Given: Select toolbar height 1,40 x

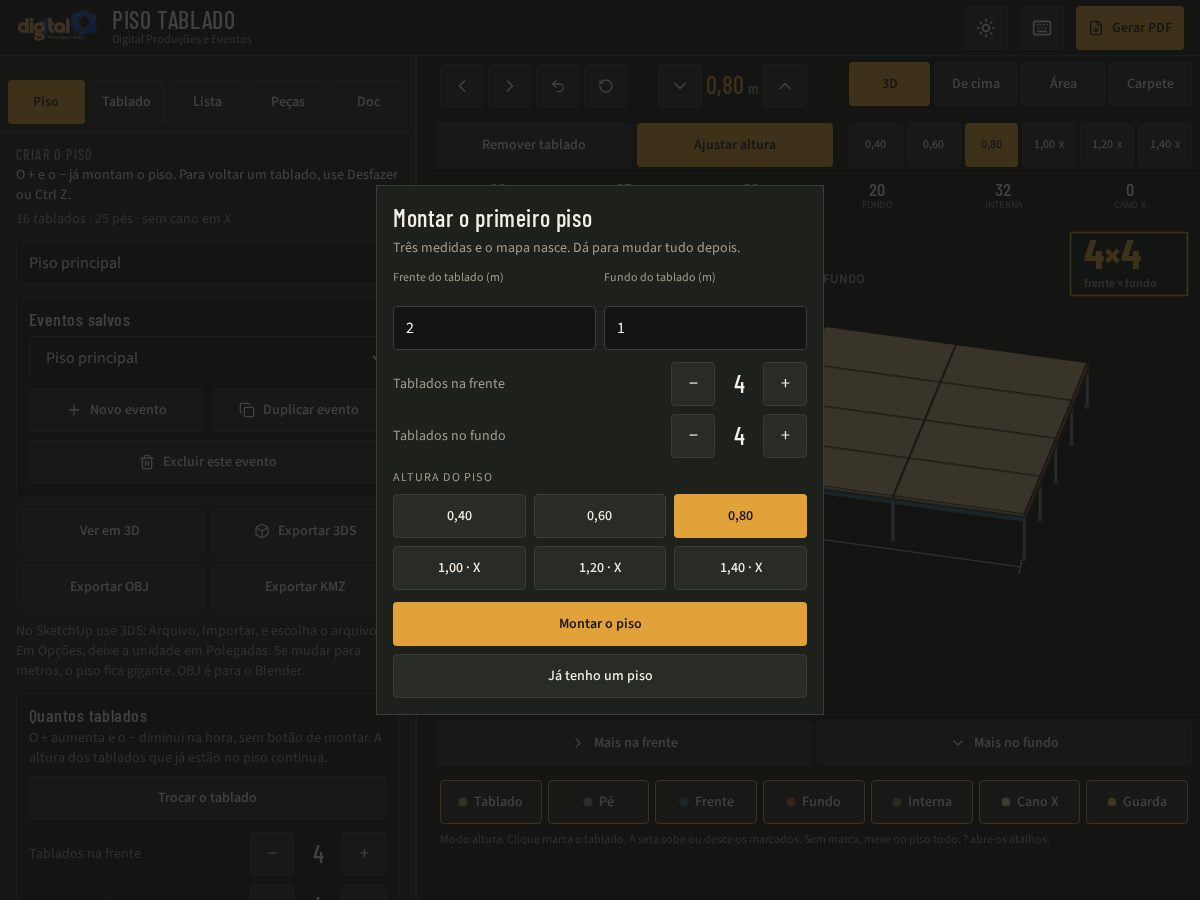Looking at the screenshot, I should [1165, 145].
